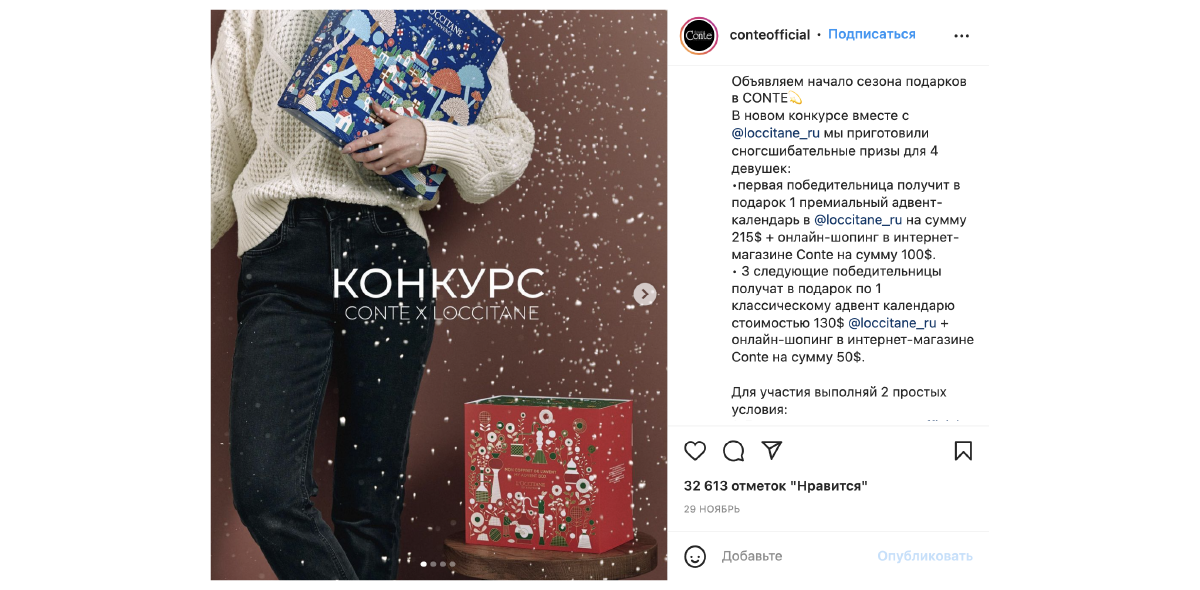Save post with the bookmark icon
Viewport: 1200px width, 590px height.
click(x=963, y=451)
